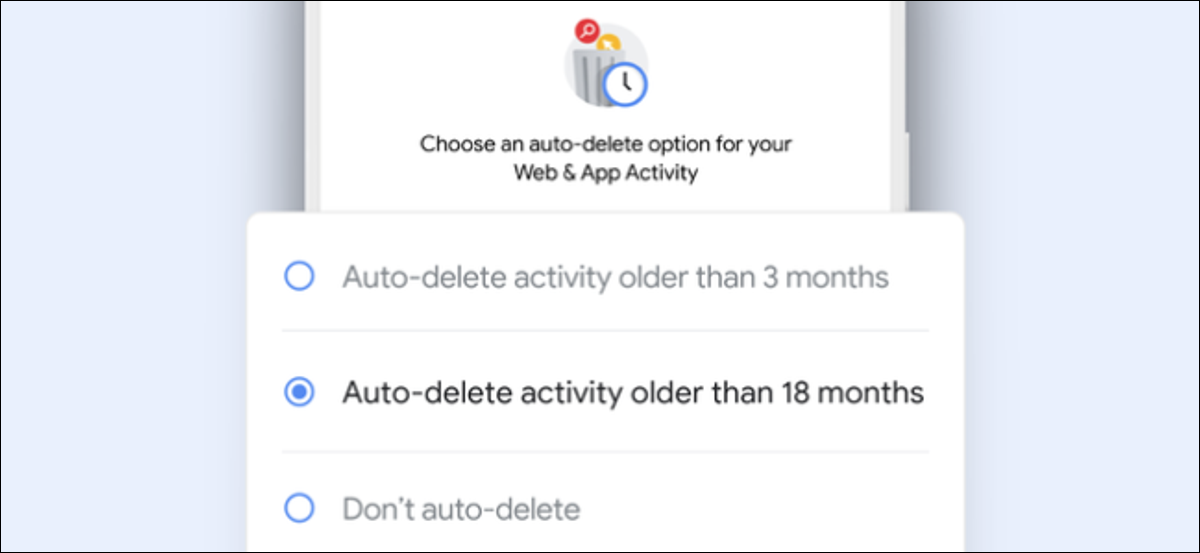Click "Auto-delete activity older than 3 months" label

[615, 277]
